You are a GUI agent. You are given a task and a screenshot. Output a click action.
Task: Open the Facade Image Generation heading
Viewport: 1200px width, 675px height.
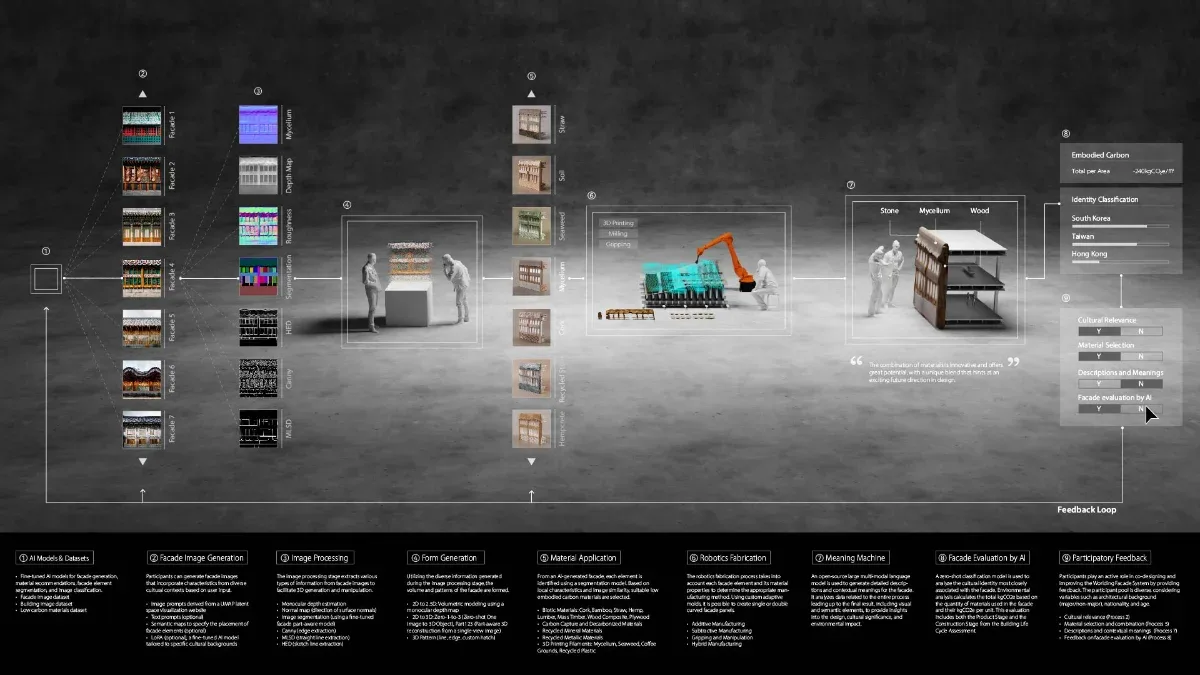pyautogui.click(x=196, y=558)
